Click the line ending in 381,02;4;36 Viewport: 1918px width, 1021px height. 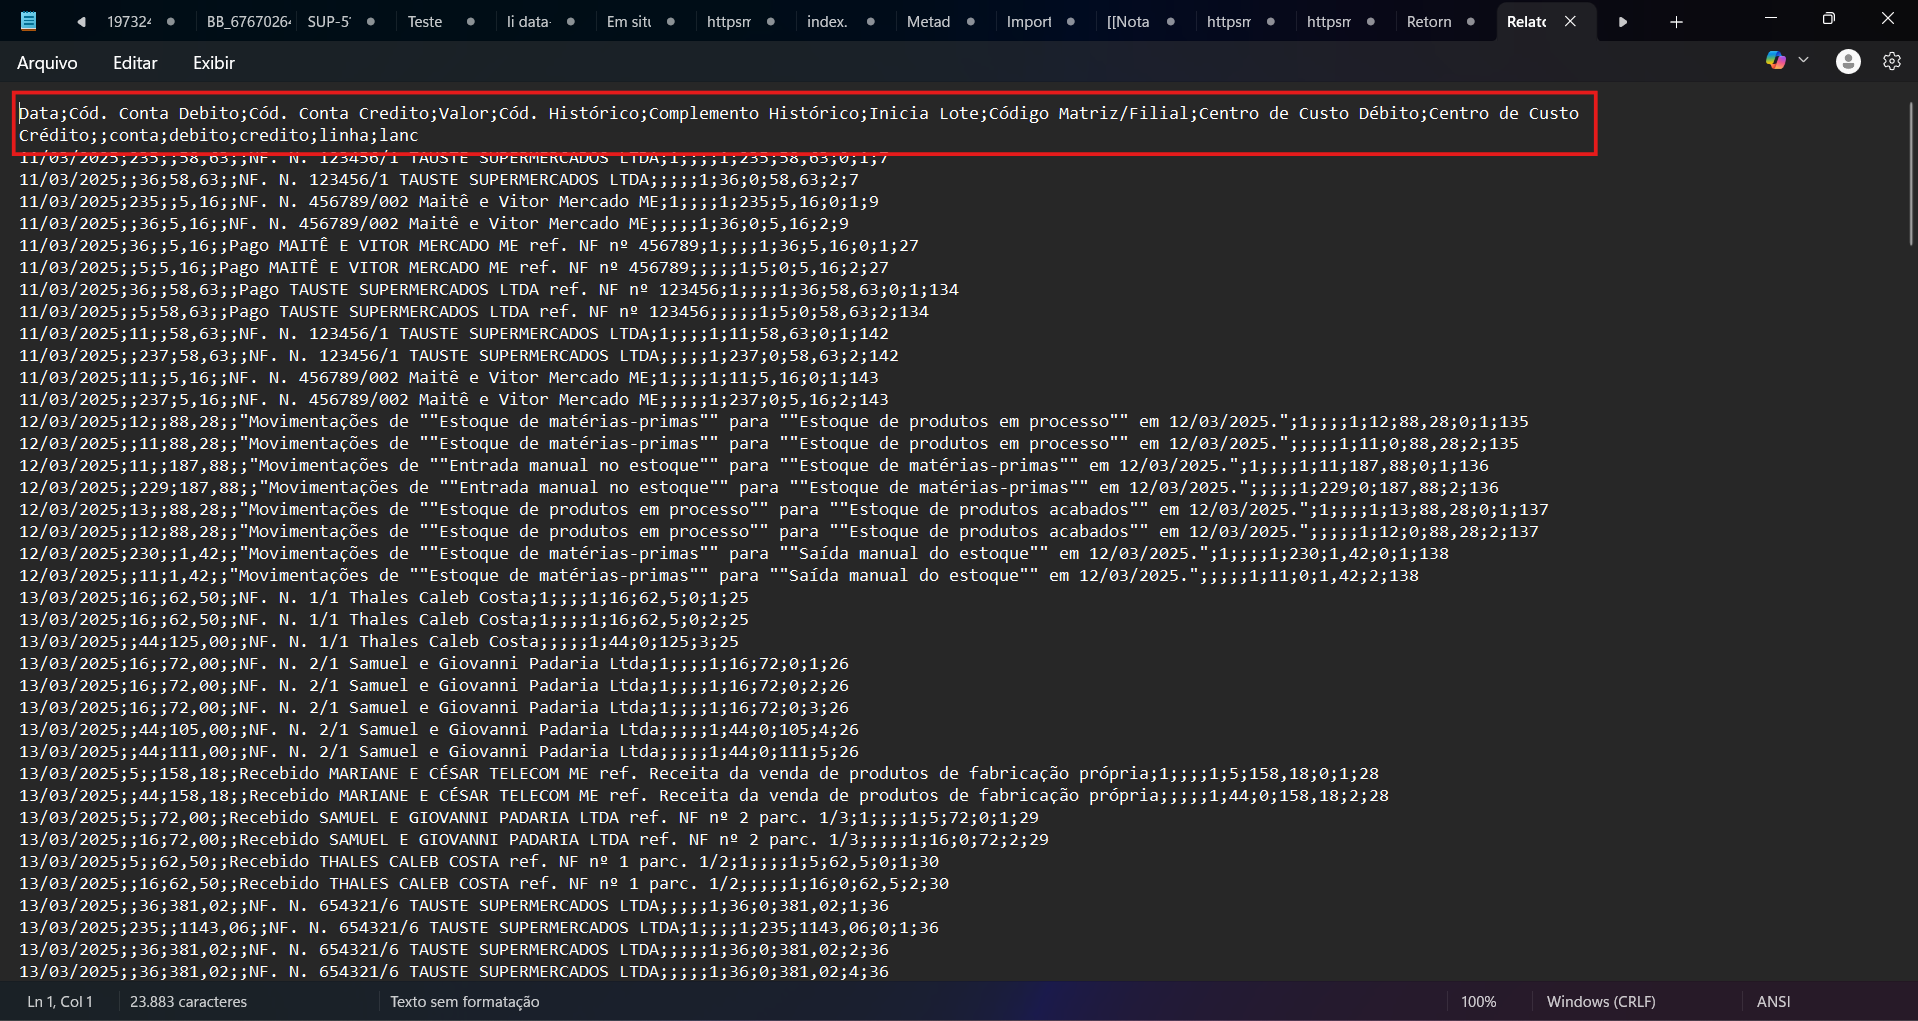454,971
